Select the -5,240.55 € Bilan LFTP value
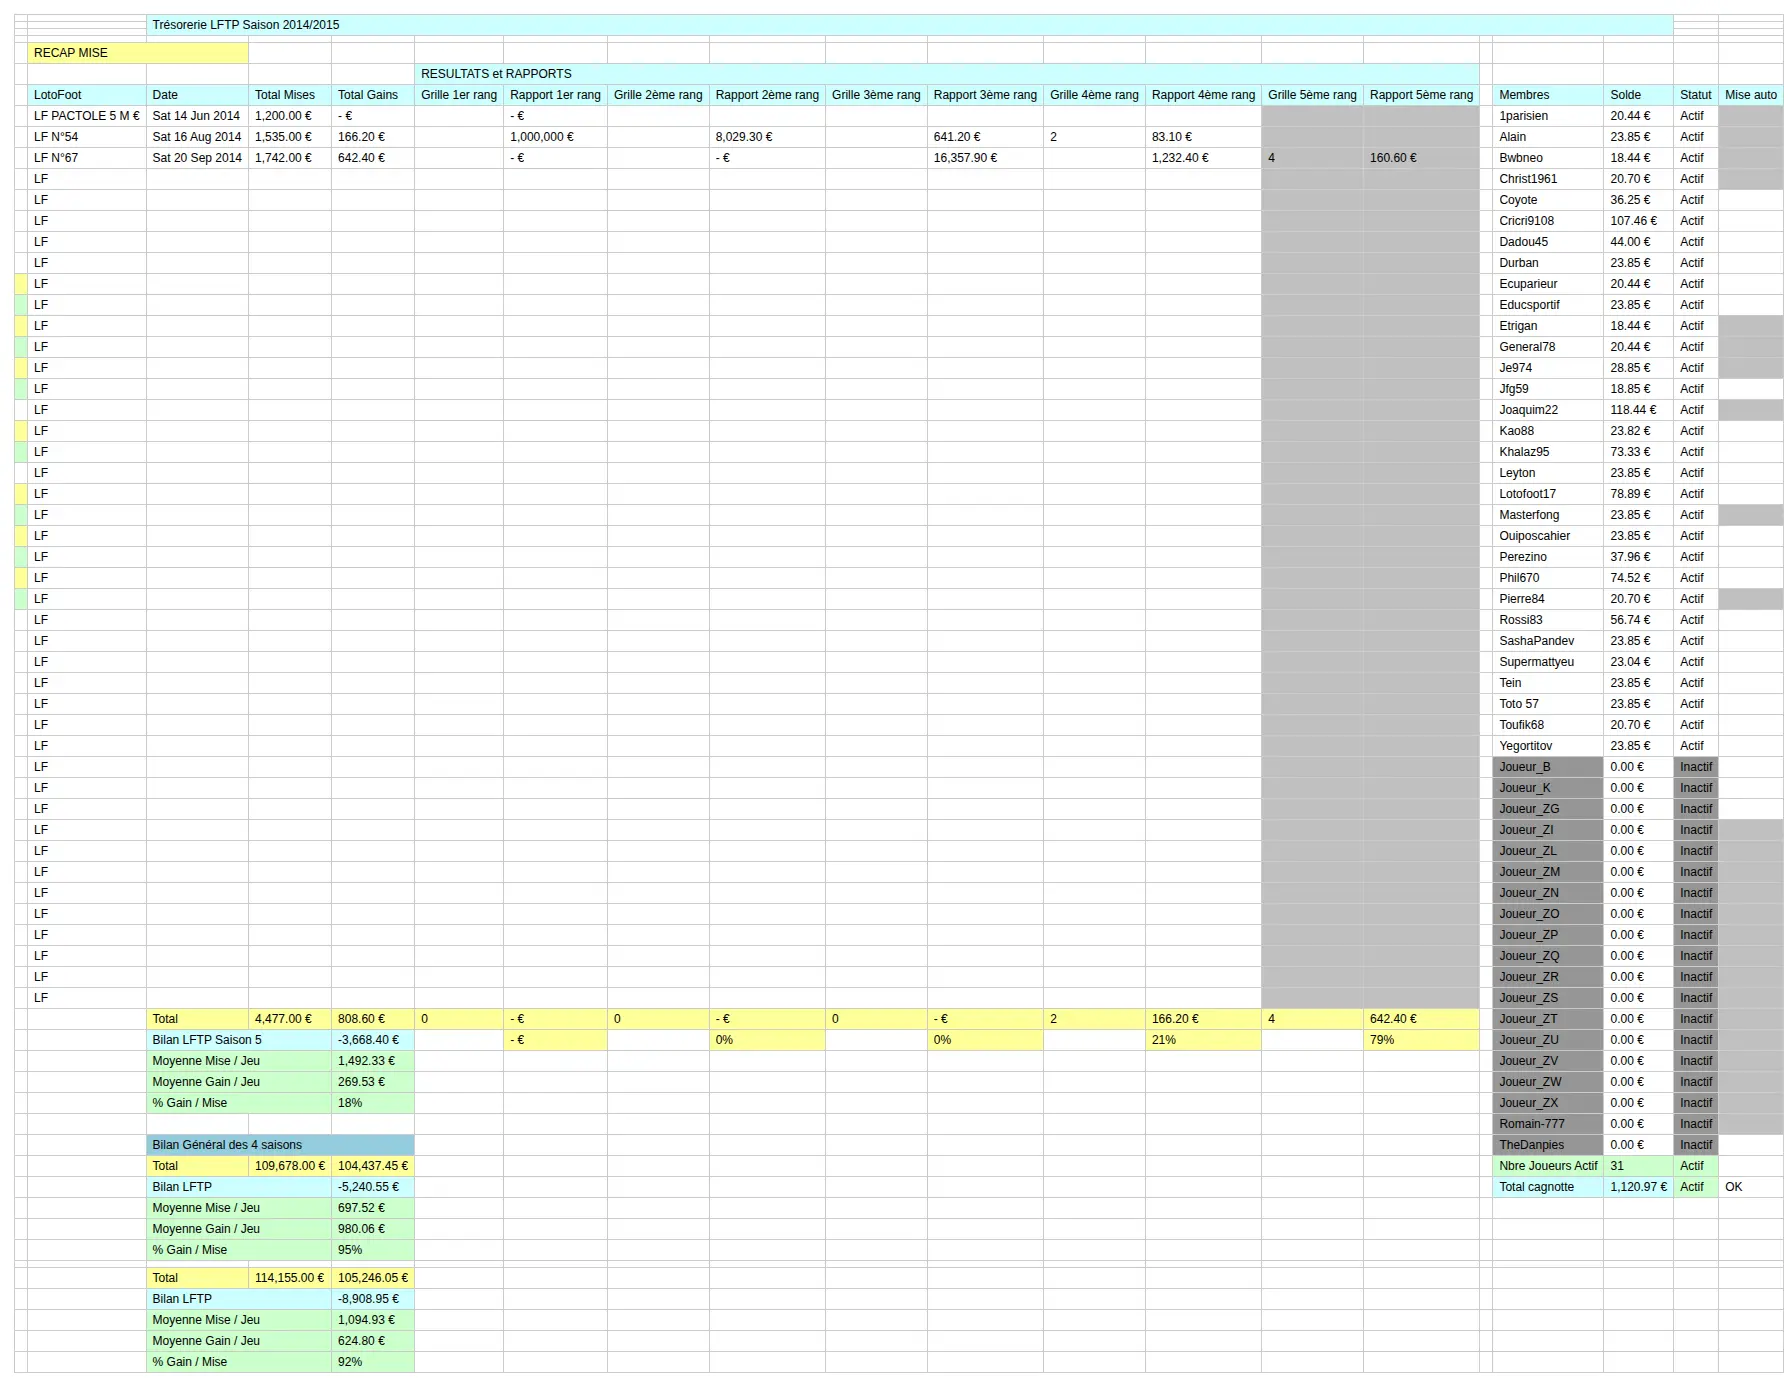The image size is (1784, 1387). tap(373, 1187)
